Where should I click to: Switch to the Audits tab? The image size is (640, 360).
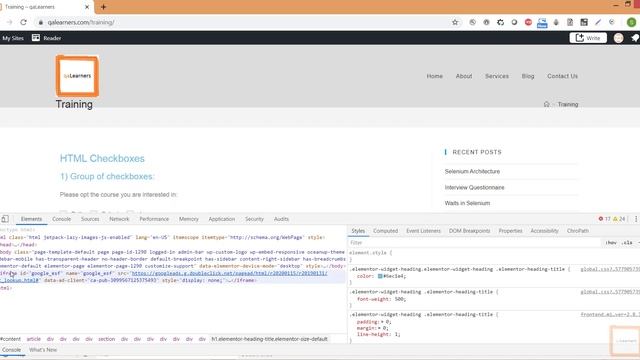(281, 219)
